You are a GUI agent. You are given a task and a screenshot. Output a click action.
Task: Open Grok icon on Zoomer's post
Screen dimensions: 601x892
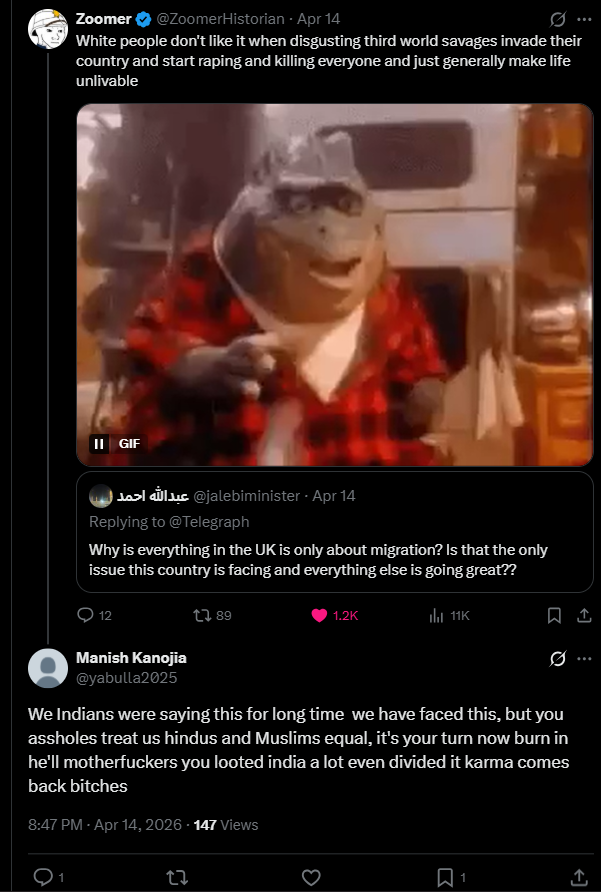[x=557, y=19]
